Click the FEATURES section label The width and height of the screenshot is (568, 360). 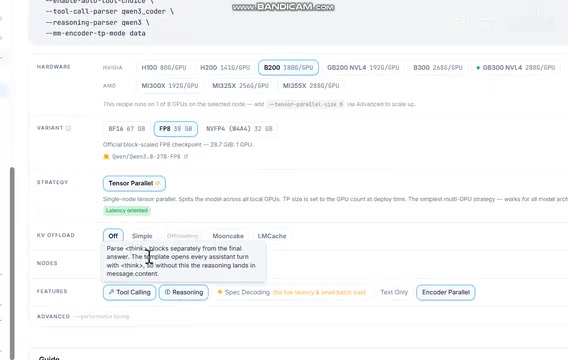click(52, 291)
